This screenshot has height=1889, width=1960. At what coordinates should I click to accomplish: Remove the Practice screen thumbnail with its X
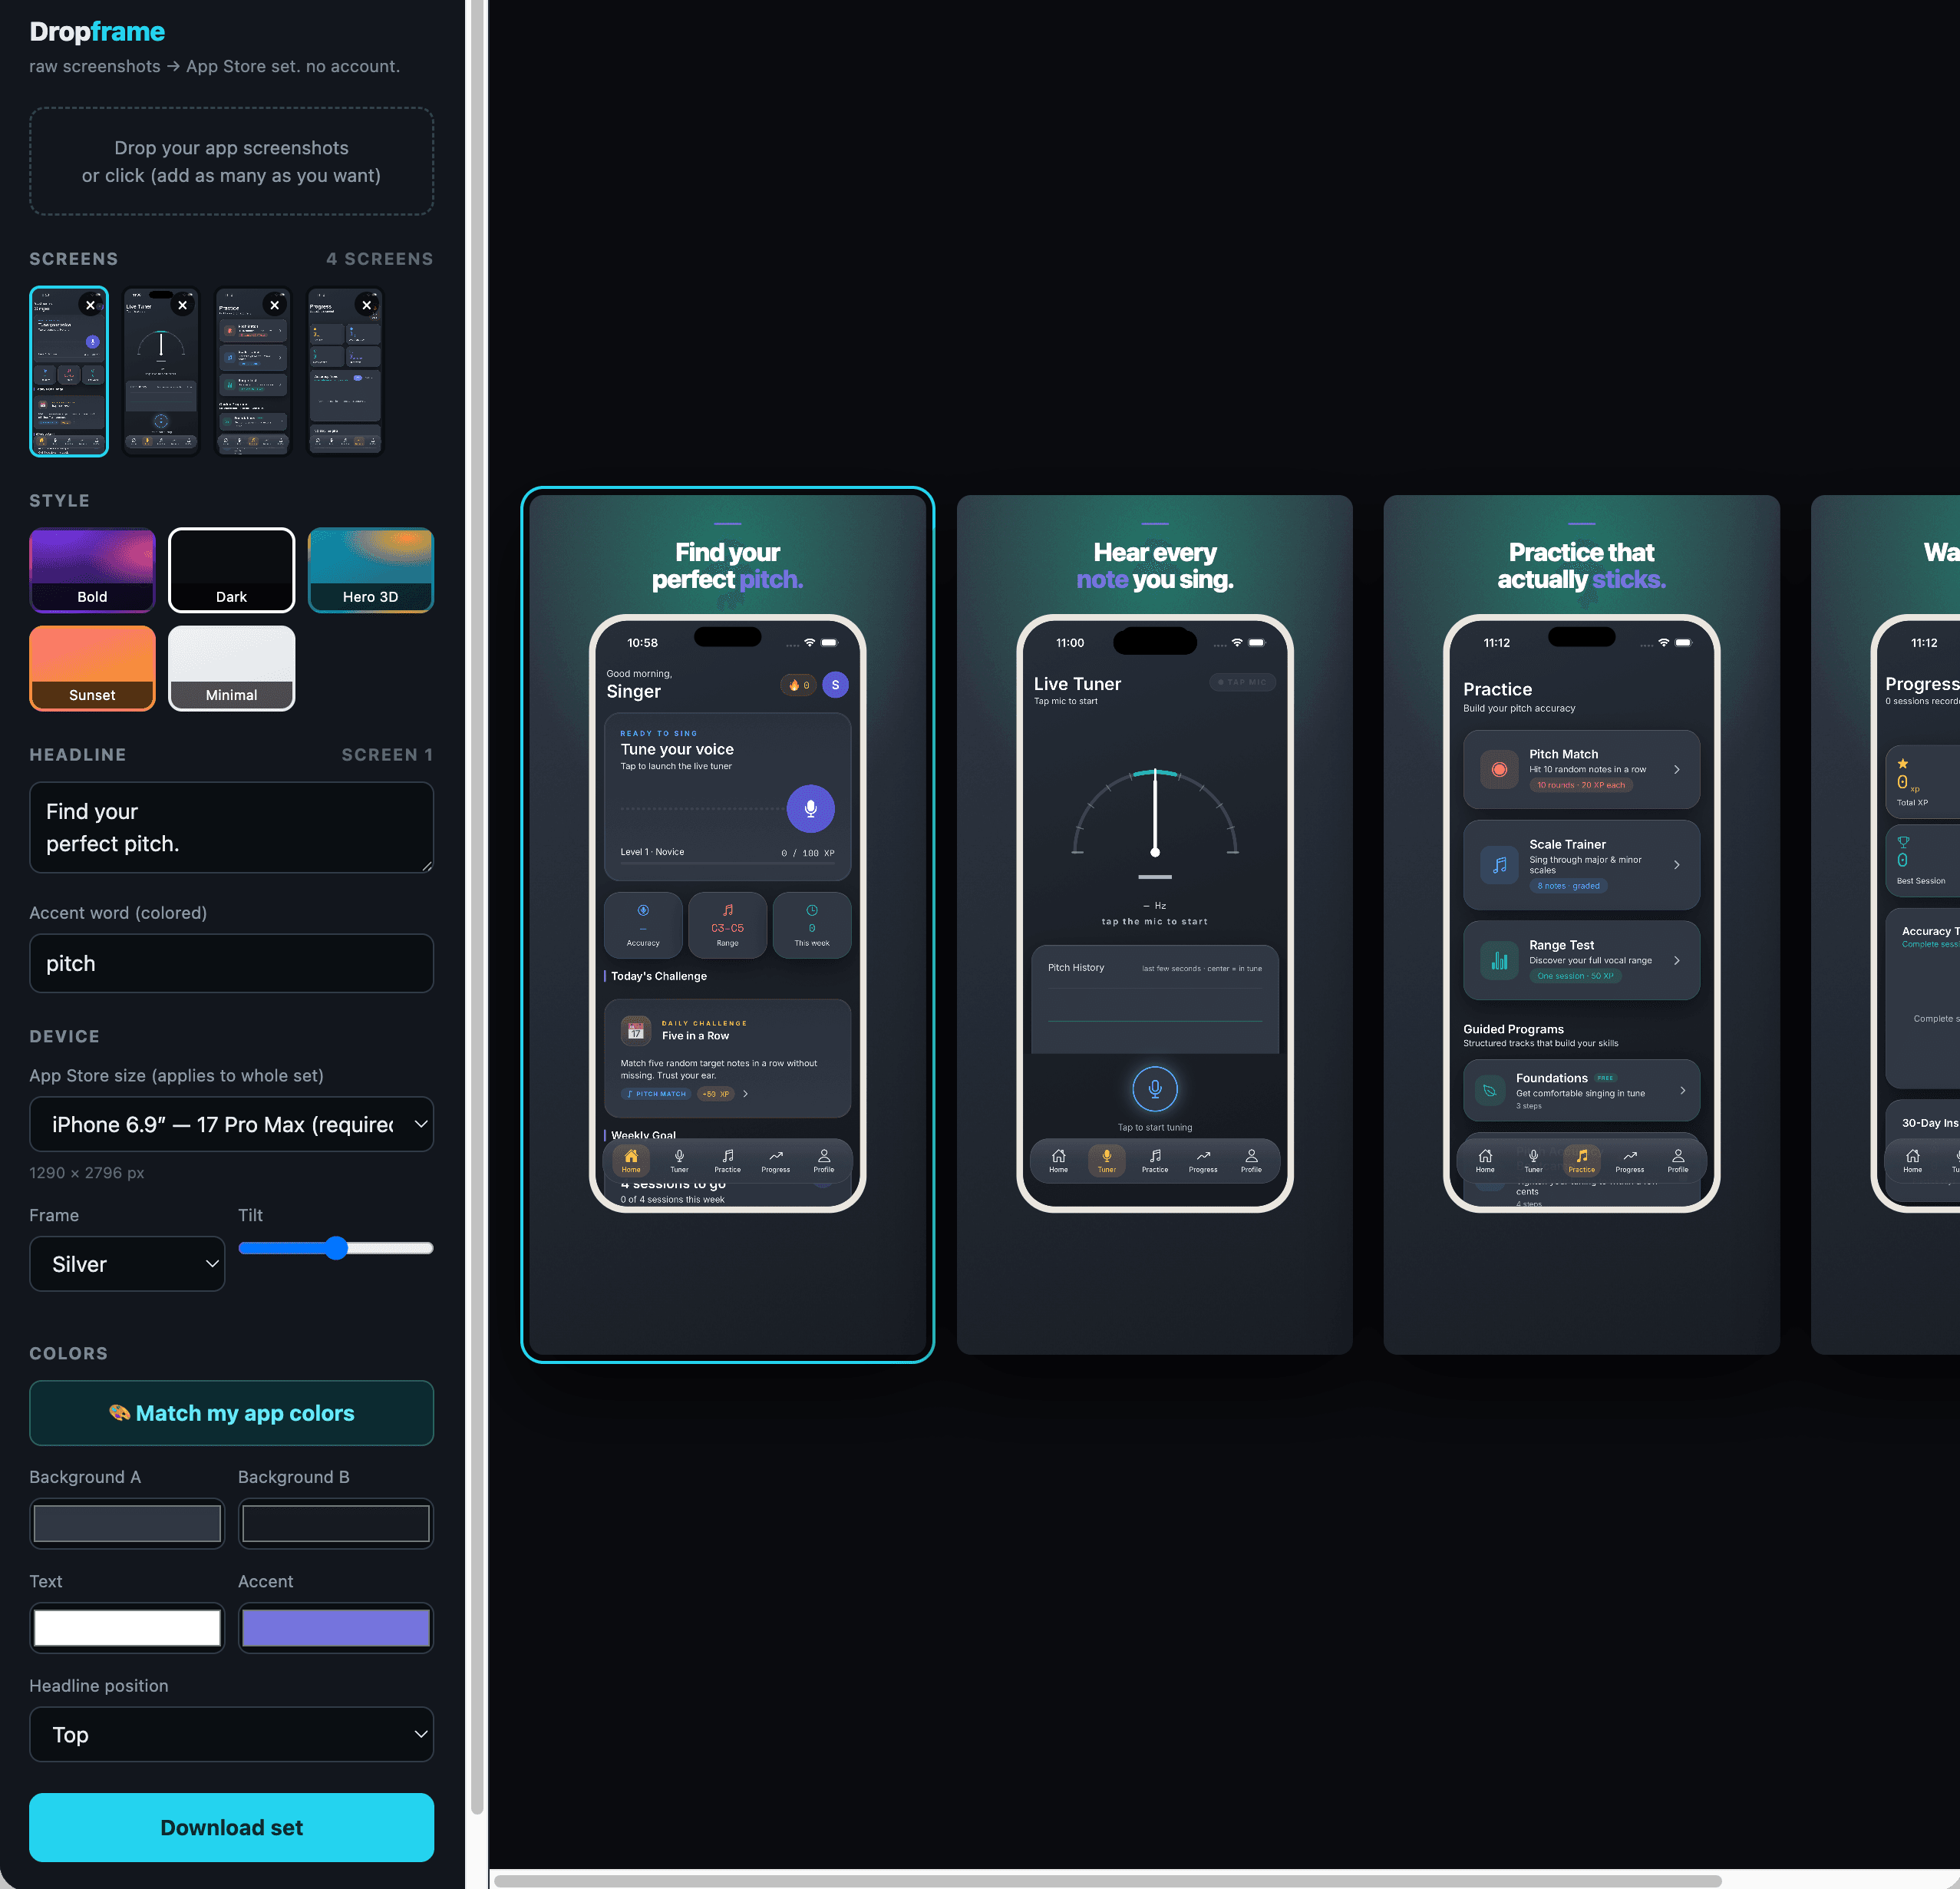point(274,306)
